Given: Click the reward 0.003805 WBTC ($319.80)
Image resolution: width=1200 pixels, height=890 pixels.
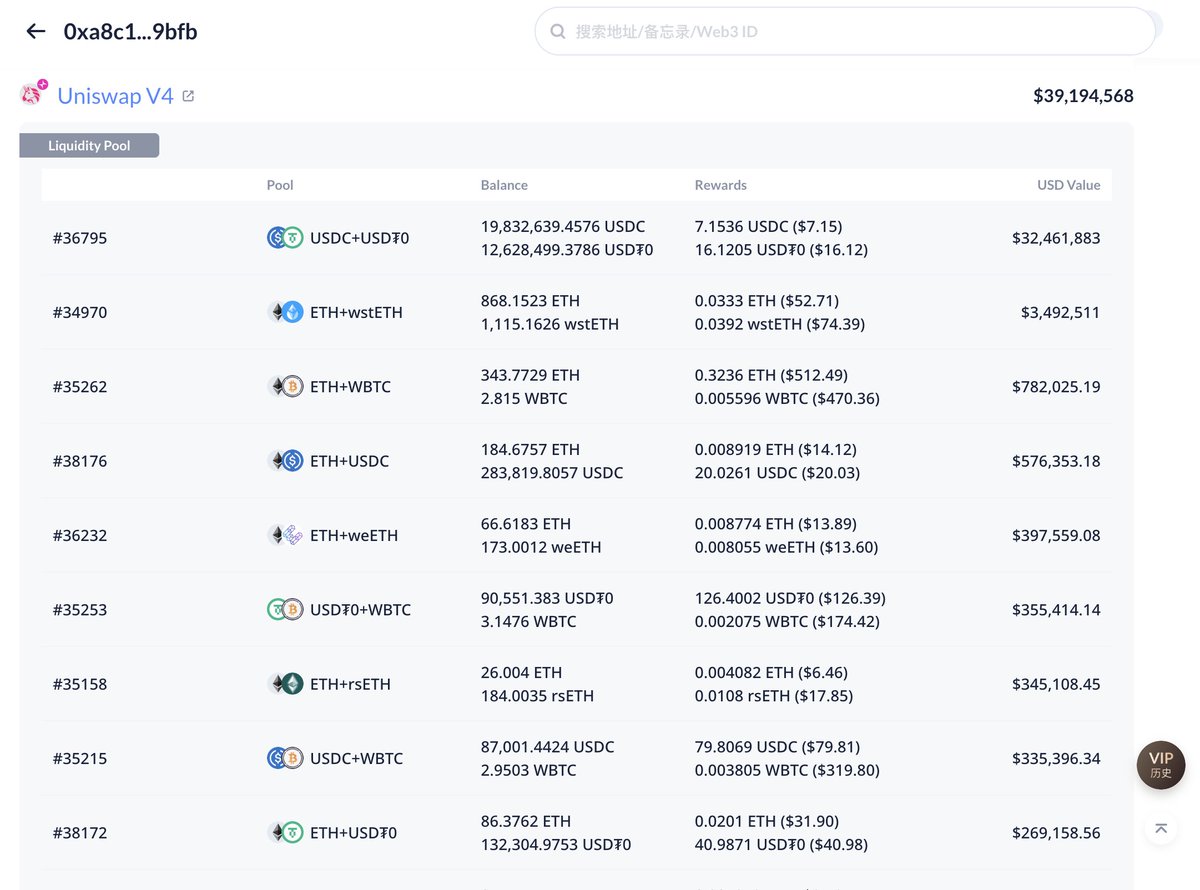Looking at the screenshot, I should pos(787,771).
